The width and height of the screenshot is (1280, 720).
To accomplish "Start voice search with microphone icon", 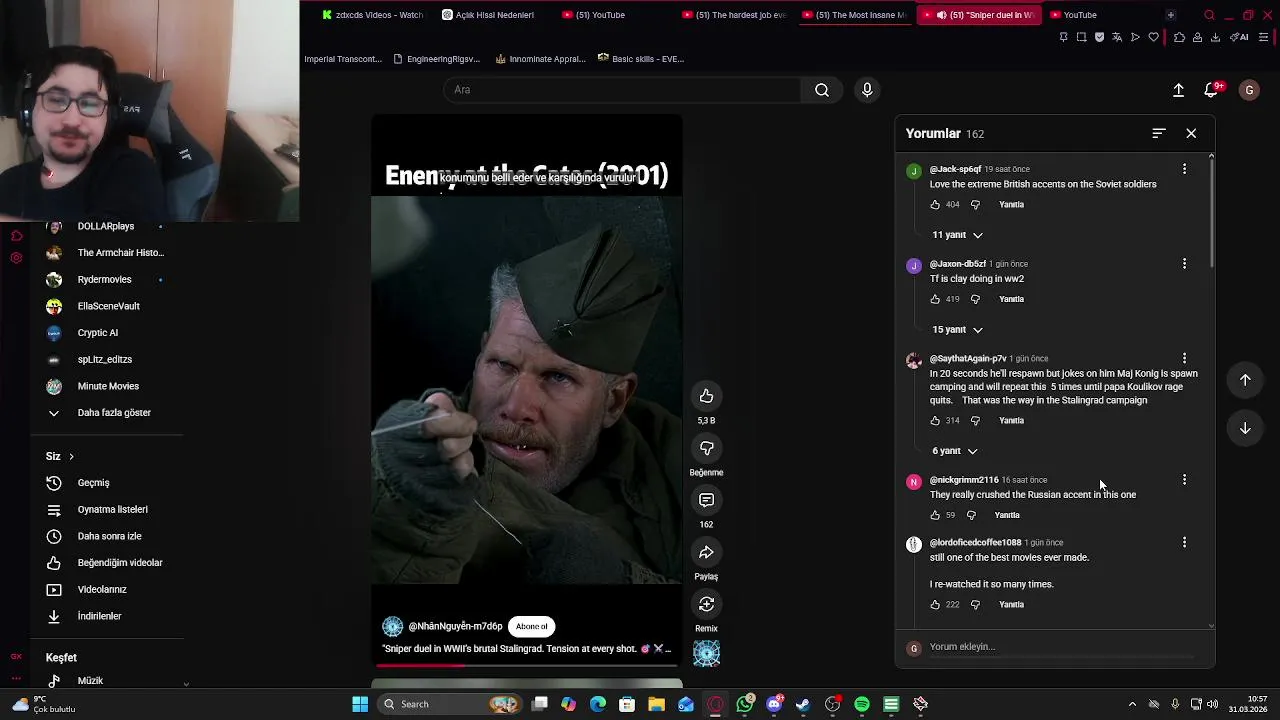I will [867, 90].
